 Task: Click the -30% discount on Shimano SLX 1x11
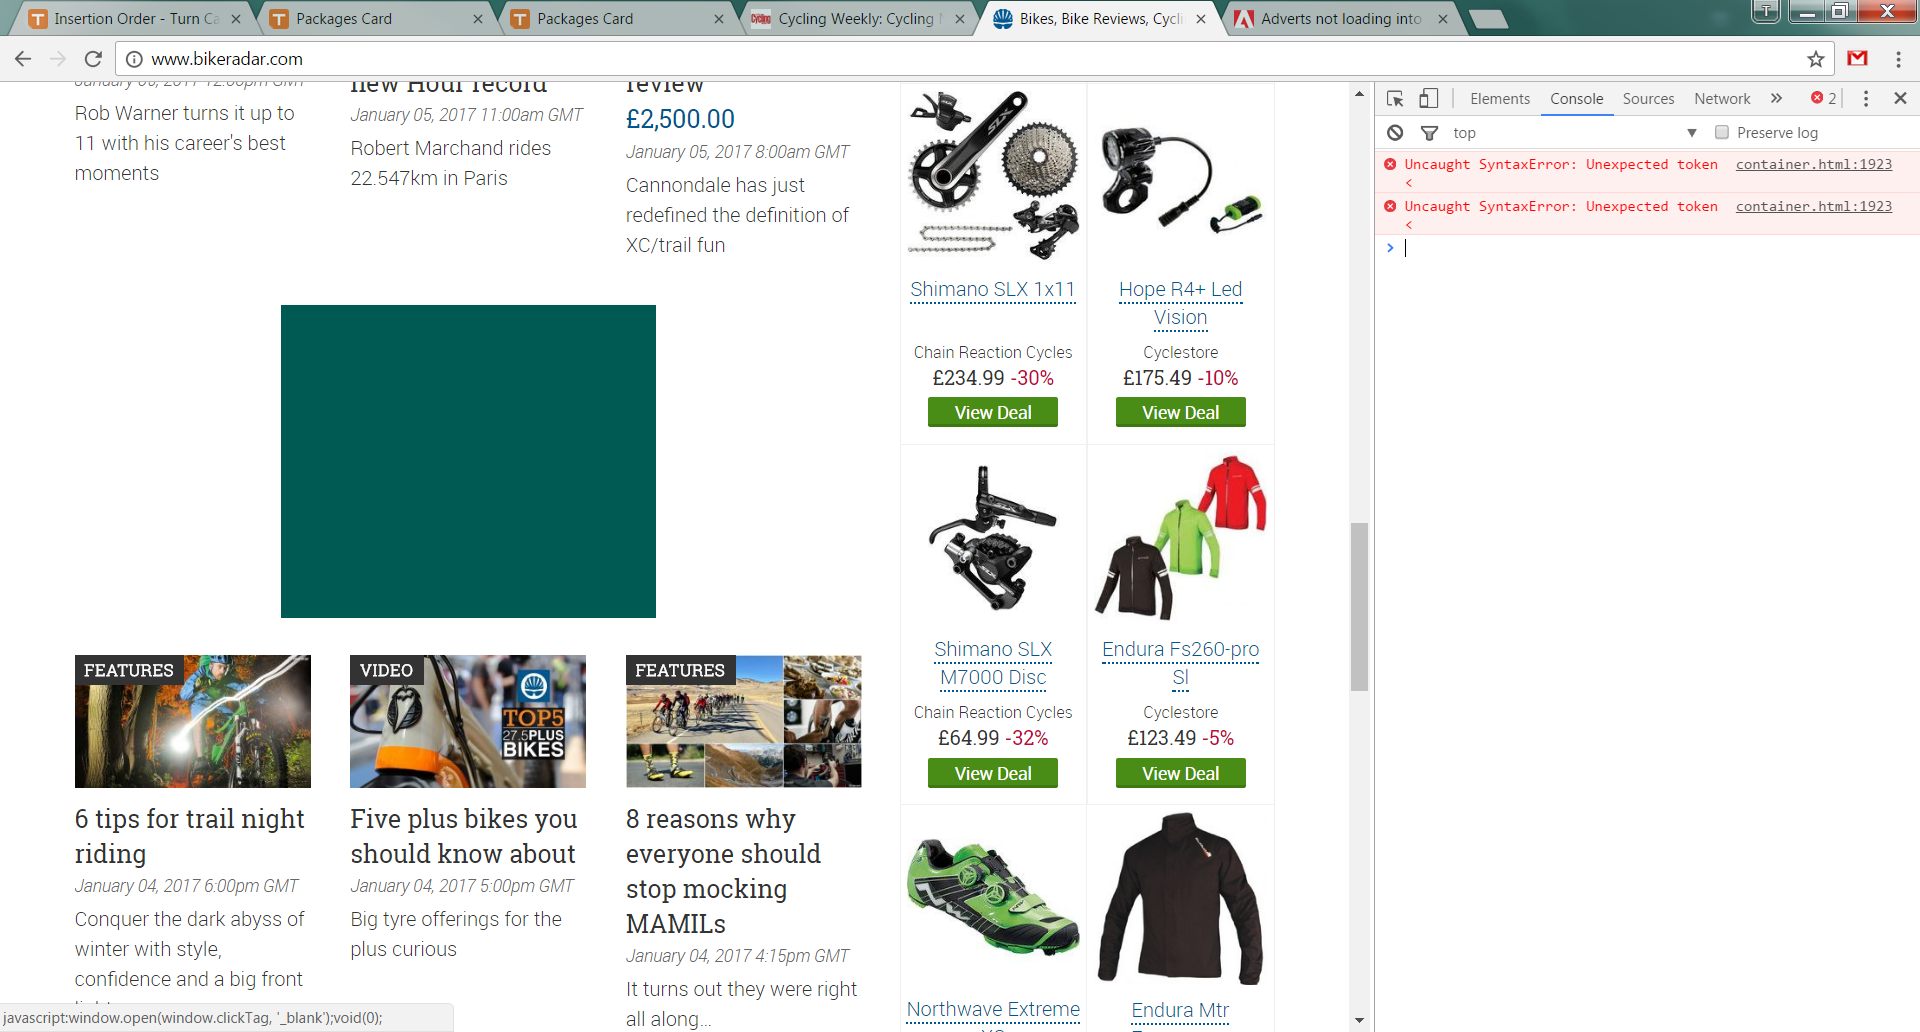(x=1032, y=378)
